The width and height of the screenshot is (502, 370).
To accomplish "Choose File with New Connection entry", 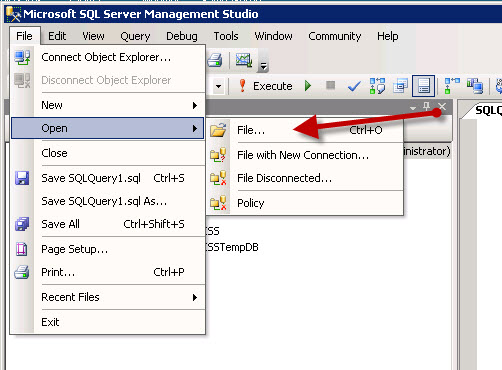I will (305, 155).
